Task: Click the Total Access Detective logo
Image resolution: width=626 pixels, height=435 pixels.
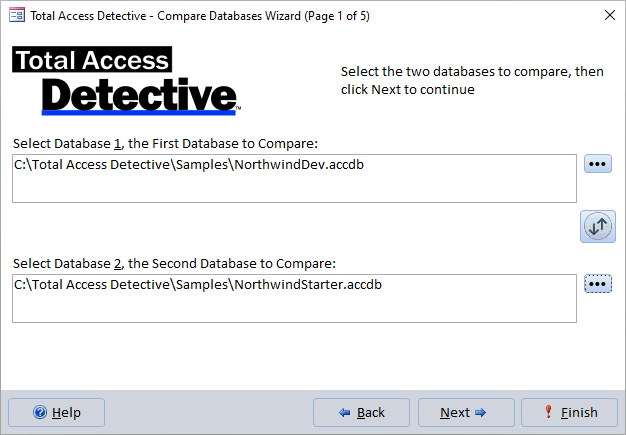Action: coord(127,81)
